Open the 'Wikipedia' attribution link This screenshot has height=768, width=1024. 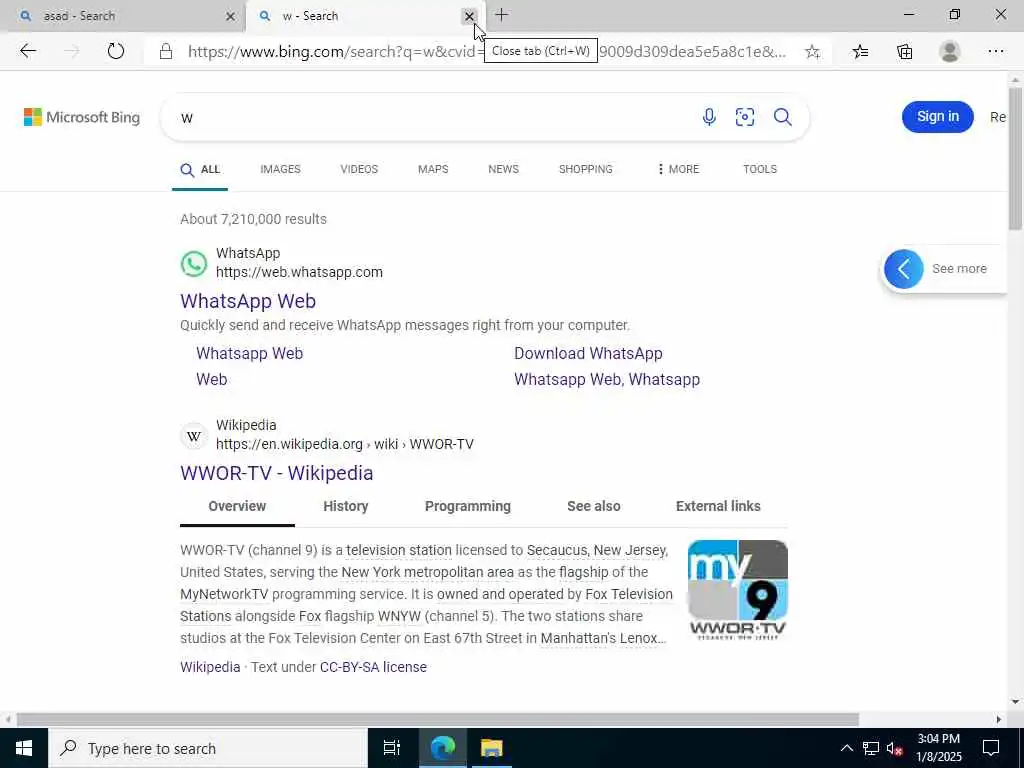pyautogui.click(x=210, y=667)
